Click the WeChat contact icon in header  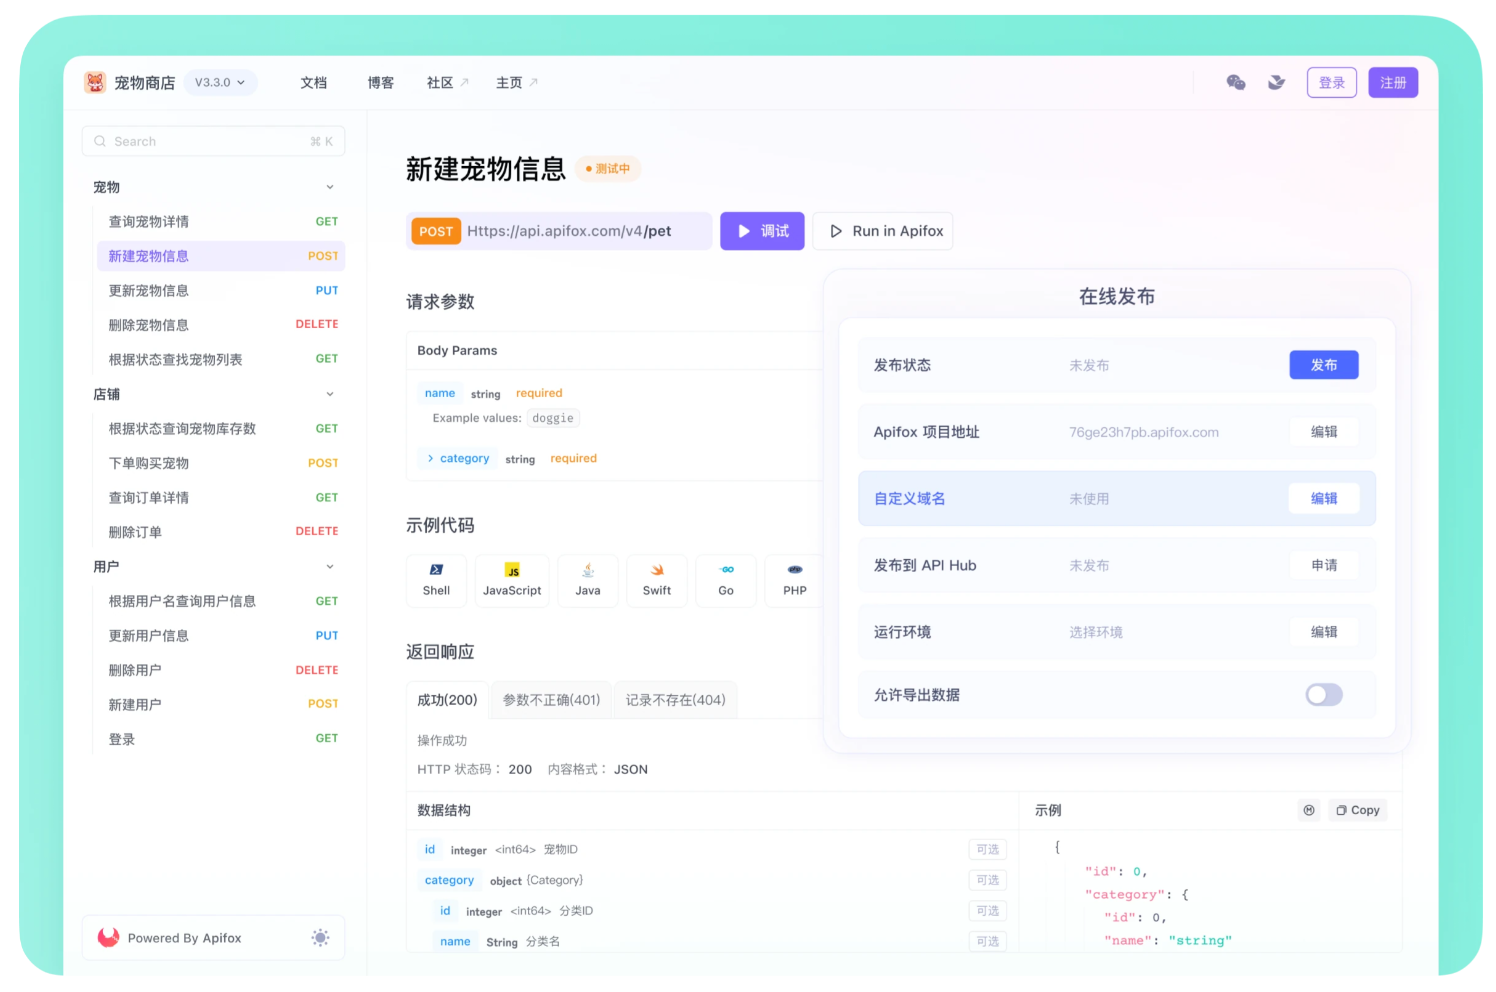(1237, 82)
